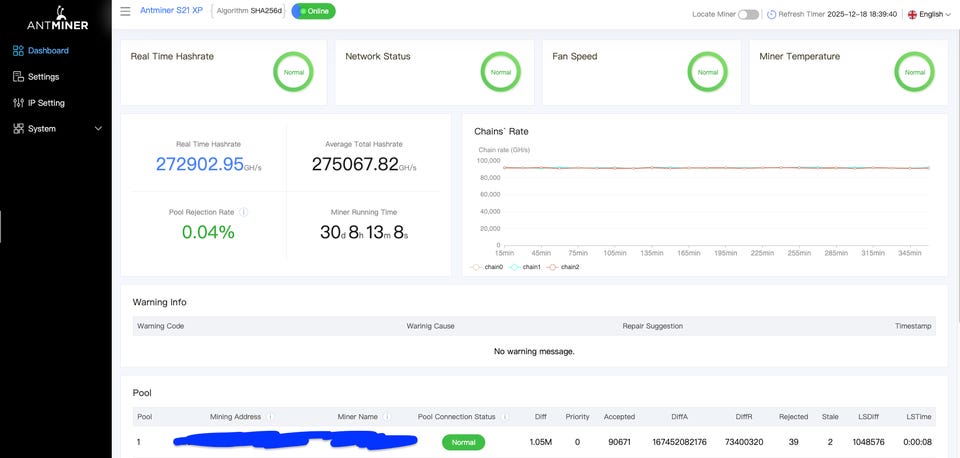Click the Warning Code column header
Image resolution: width=960 pixels, height=458 pixels.
coord(160,326)
